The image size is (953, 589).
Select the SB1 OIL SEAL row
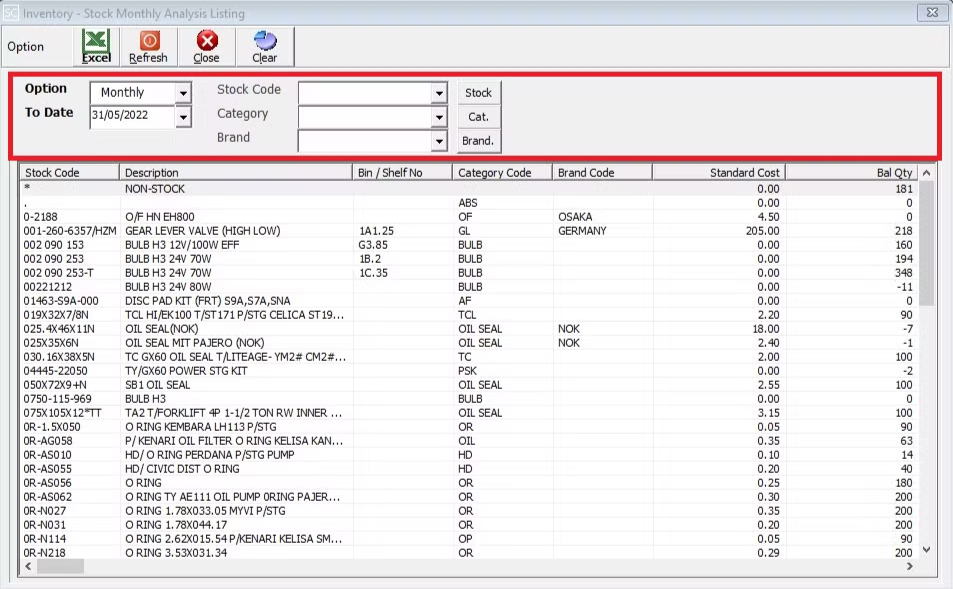click(x=469, y=385)
